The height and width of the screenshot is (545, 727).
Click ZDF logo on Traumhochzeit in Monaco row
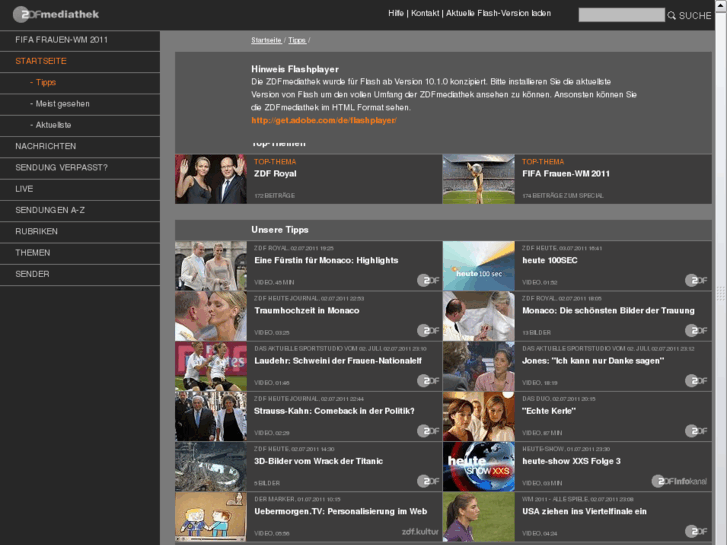pos(428,330)
